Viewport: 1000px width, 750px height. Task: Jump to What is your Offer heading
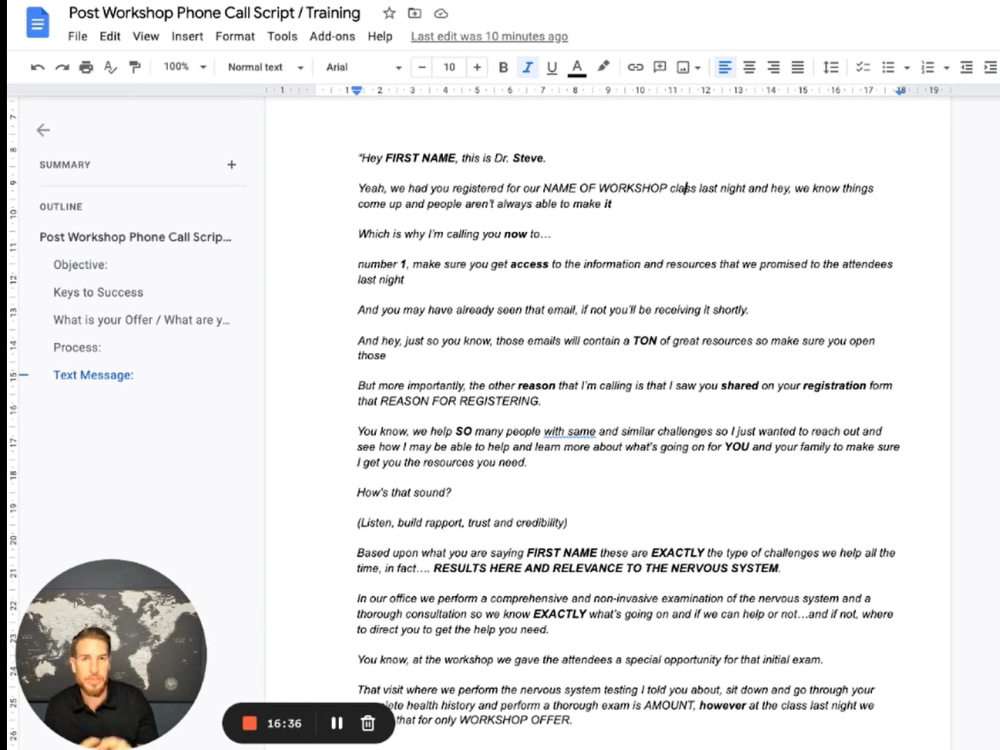[x=142, y=320]
